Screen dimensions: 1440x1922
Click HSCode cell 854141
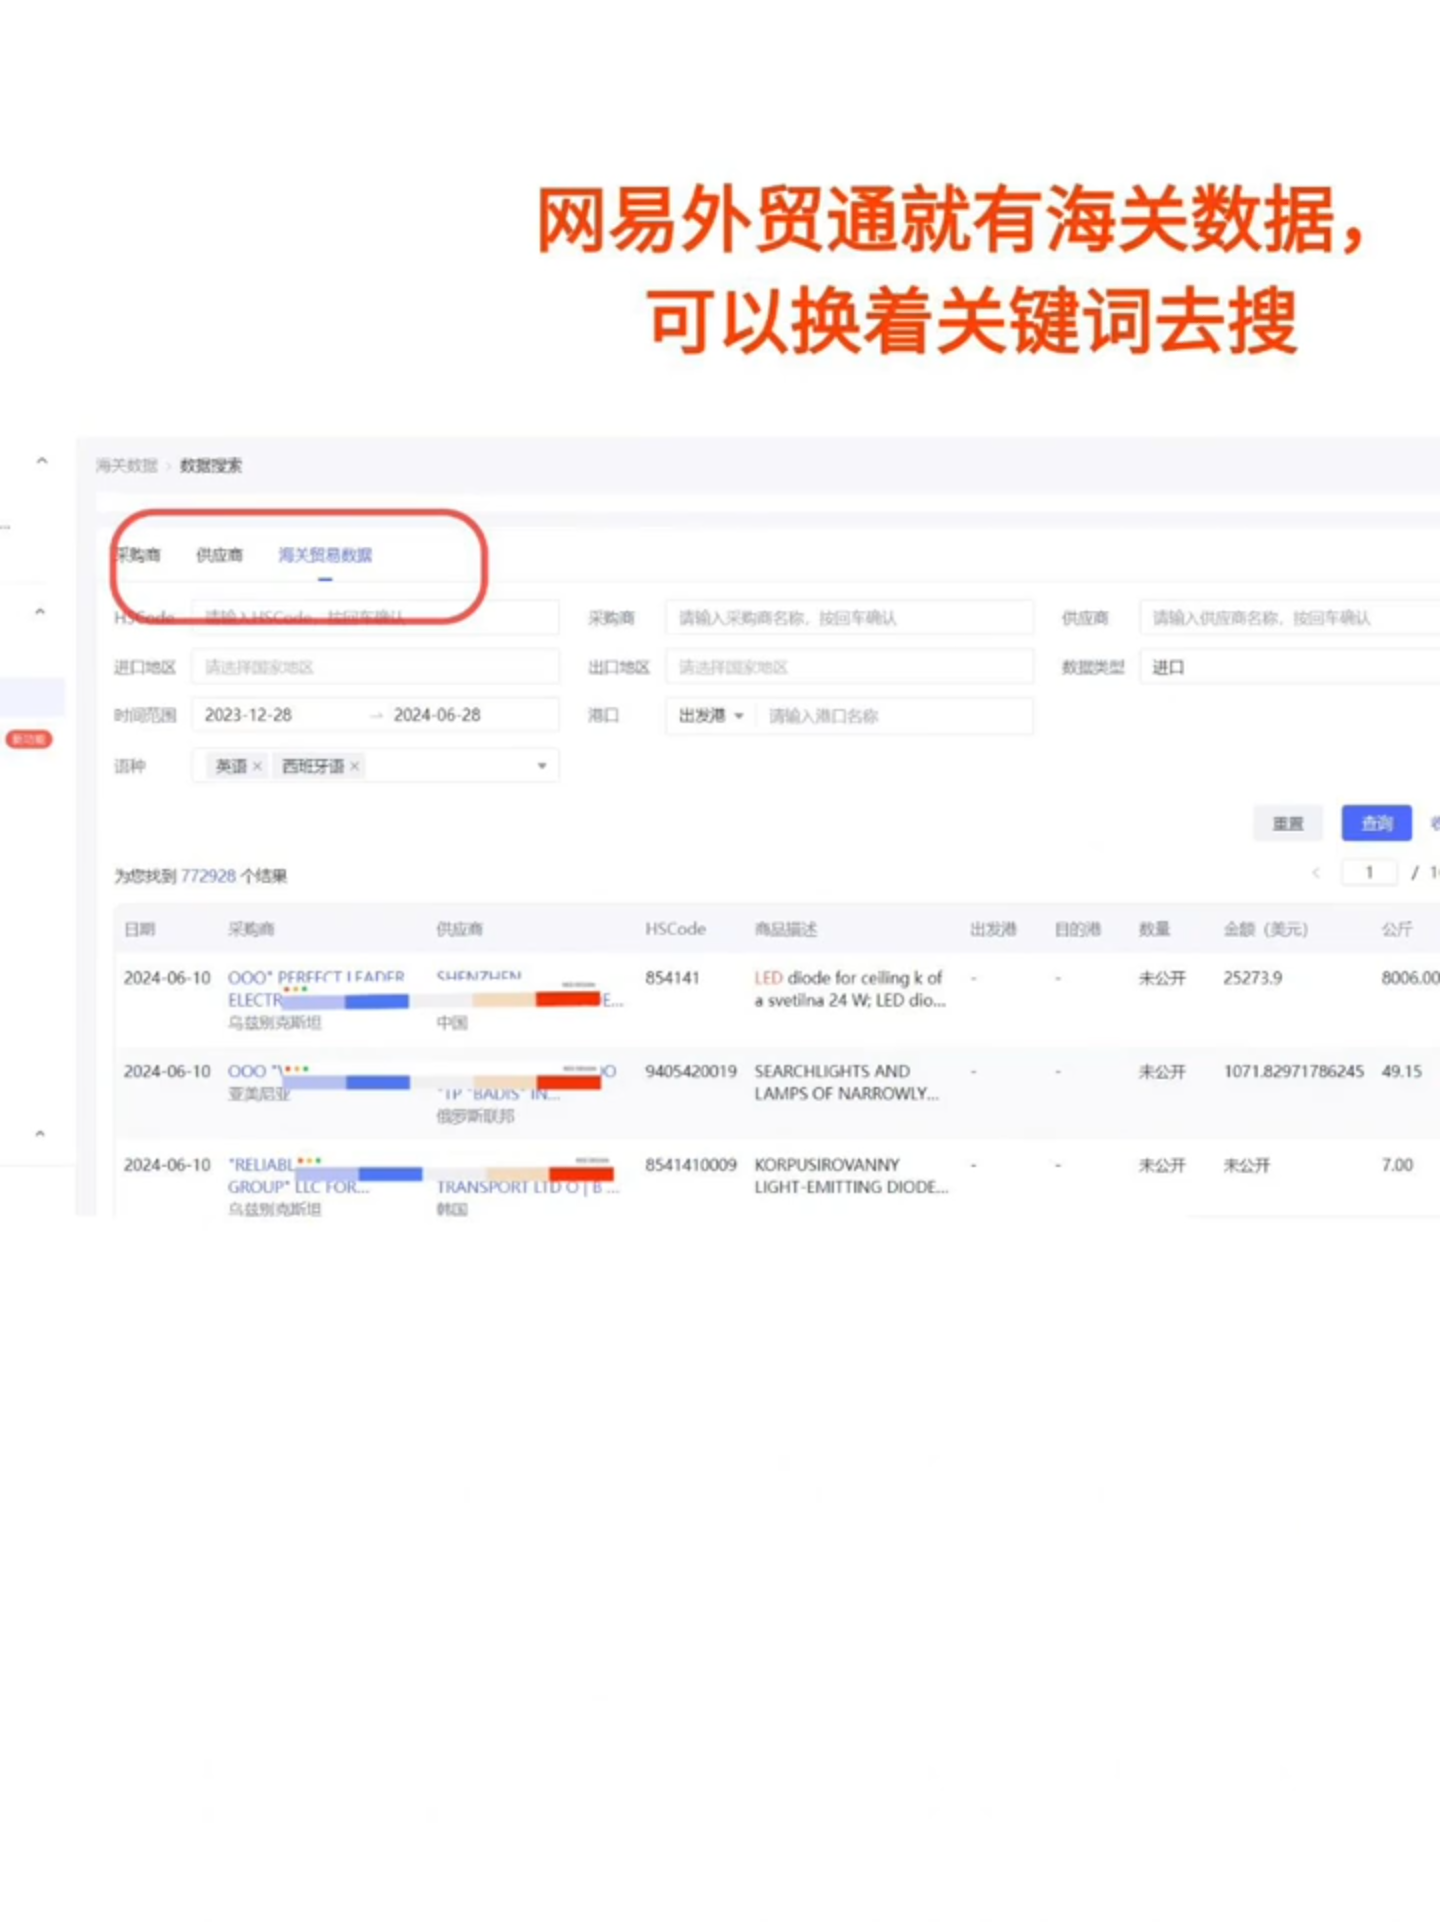point(672,977)
